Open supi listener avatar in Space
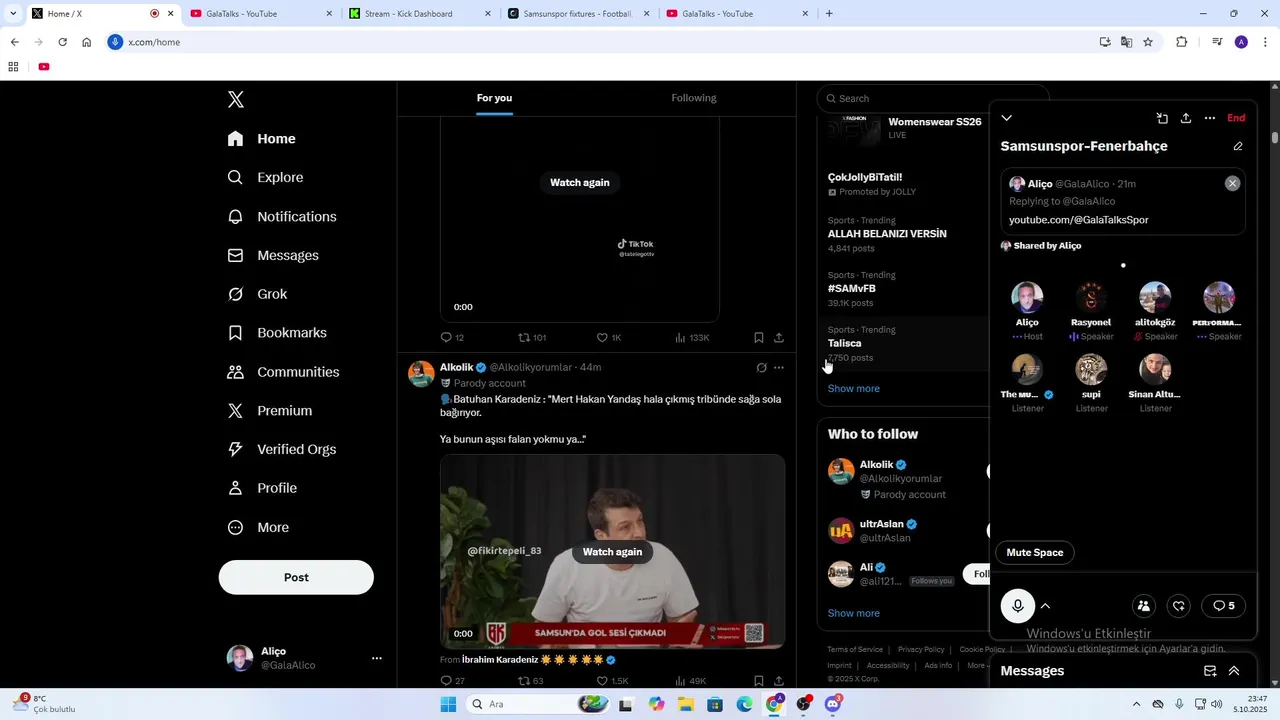This screenshot has height=720, width=1280. 1091,370
